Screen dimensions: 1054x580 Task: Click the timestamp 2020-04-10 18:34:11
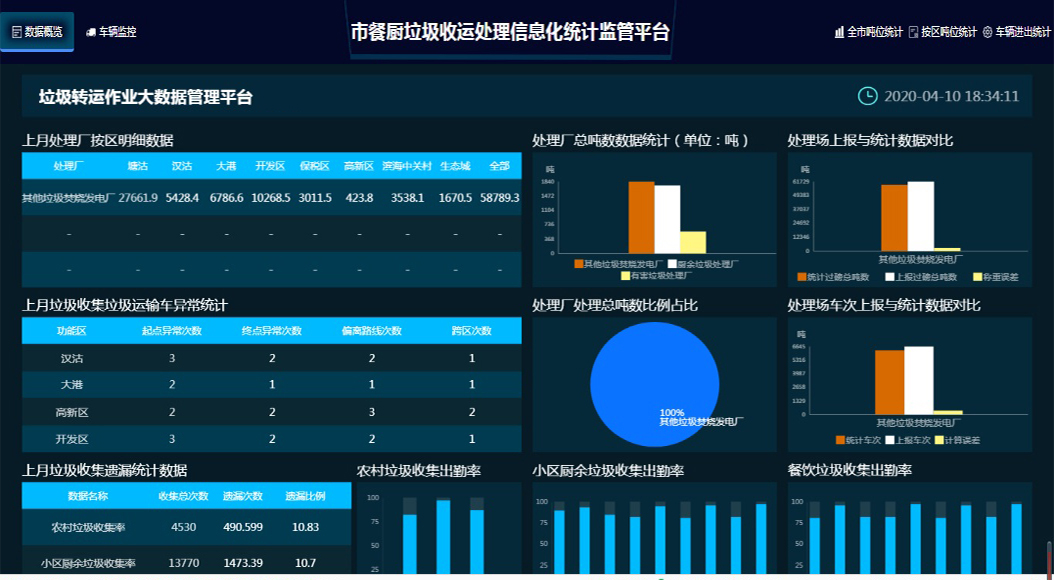tap(951, 96)
